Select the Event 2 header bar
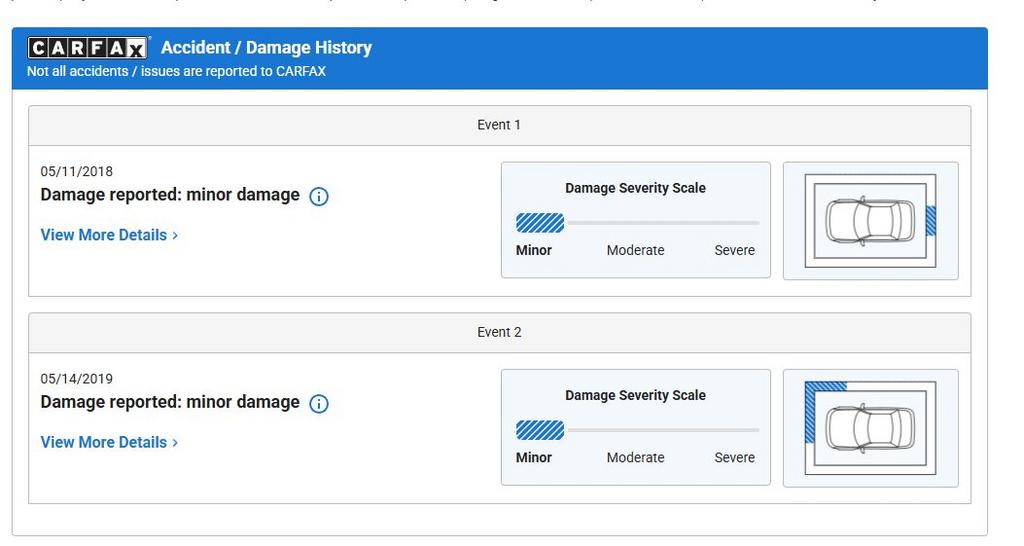The height and width of the screenshot is (546, 1024). click(x=500, y=332)
